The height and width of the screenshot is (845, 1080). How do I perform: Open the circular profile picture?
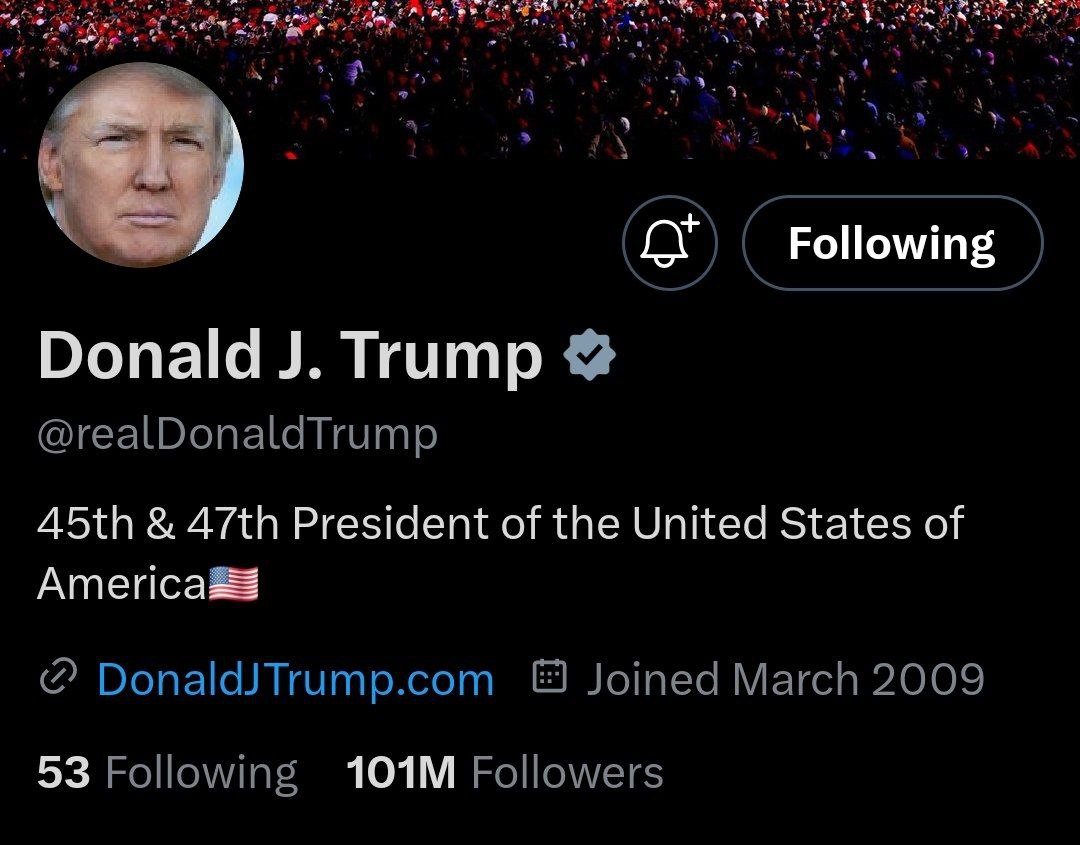(x=141, y=165)
